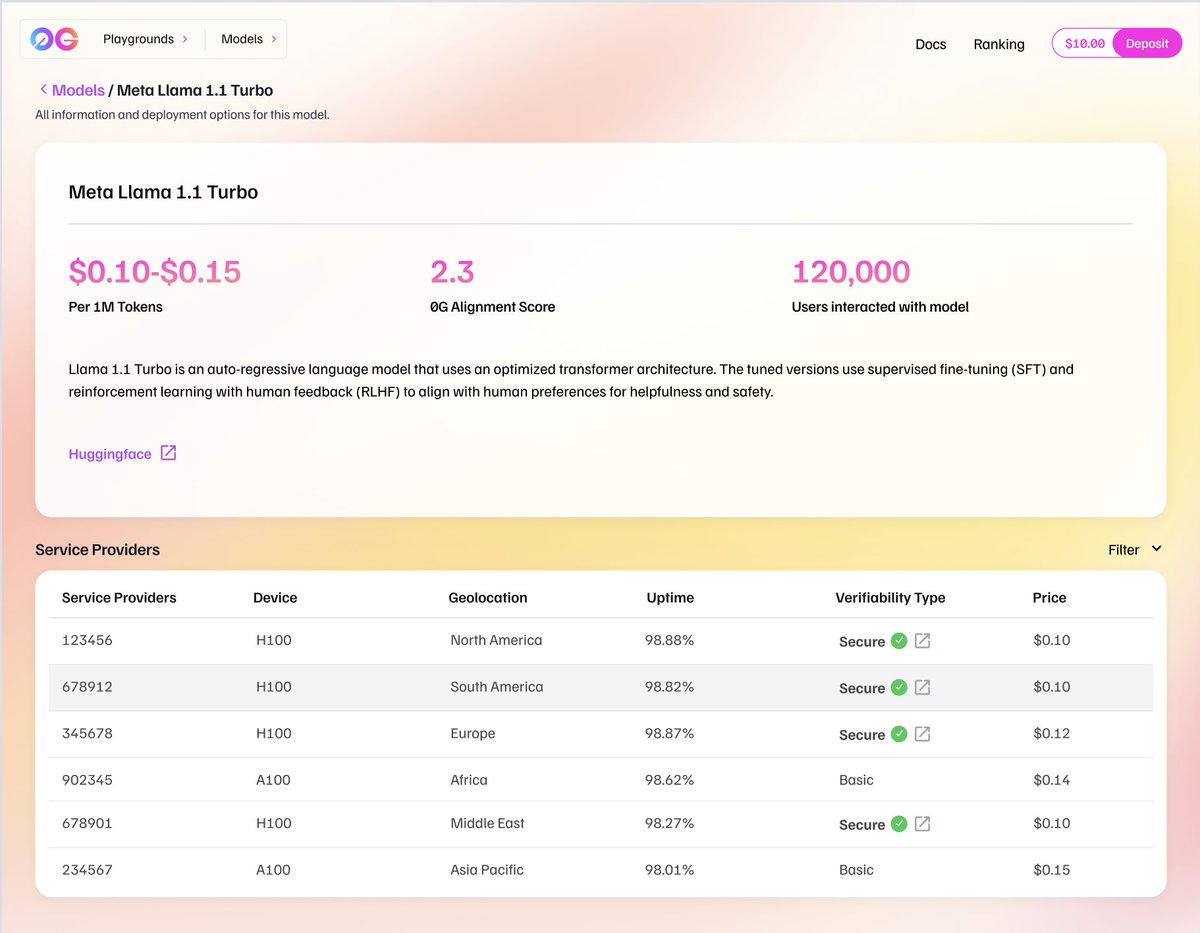Click the South America geolocation cell
The width and height of the screenshot is (1200, 933).
point(497,687)
